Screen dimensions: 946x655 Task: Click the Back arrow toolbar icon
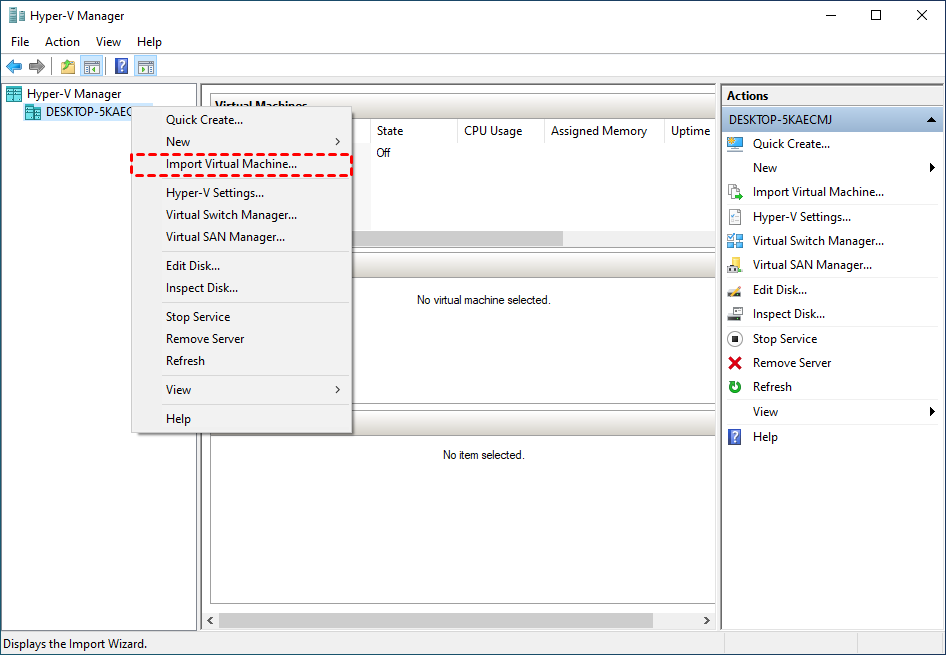[14, 66]
